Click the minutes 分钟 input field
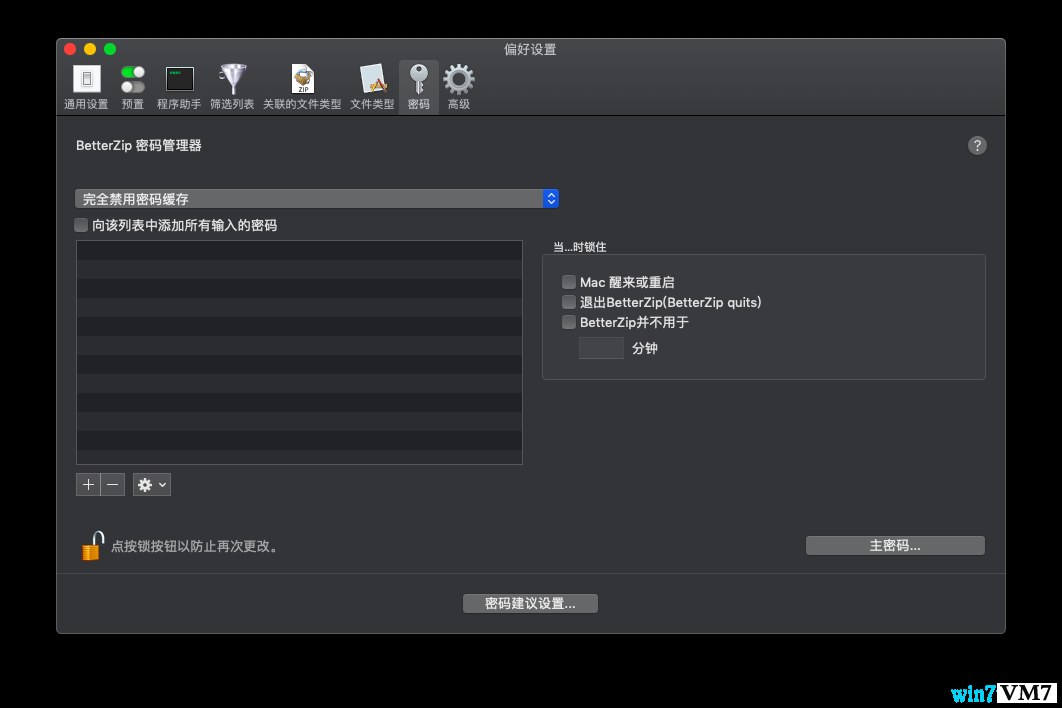The height and width of the screenshot is (708, 1062). [601, 348]
